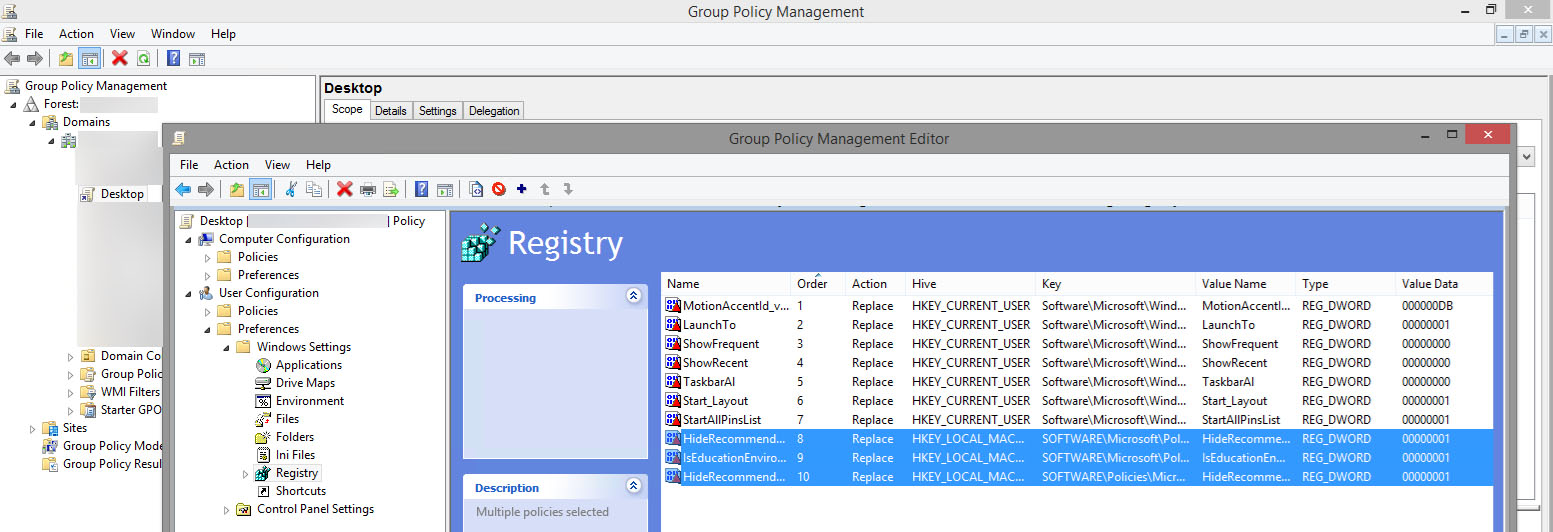
Task: Click the Back arrow in Group Policy Management Editor toolbar
Action: click(183, 189)
